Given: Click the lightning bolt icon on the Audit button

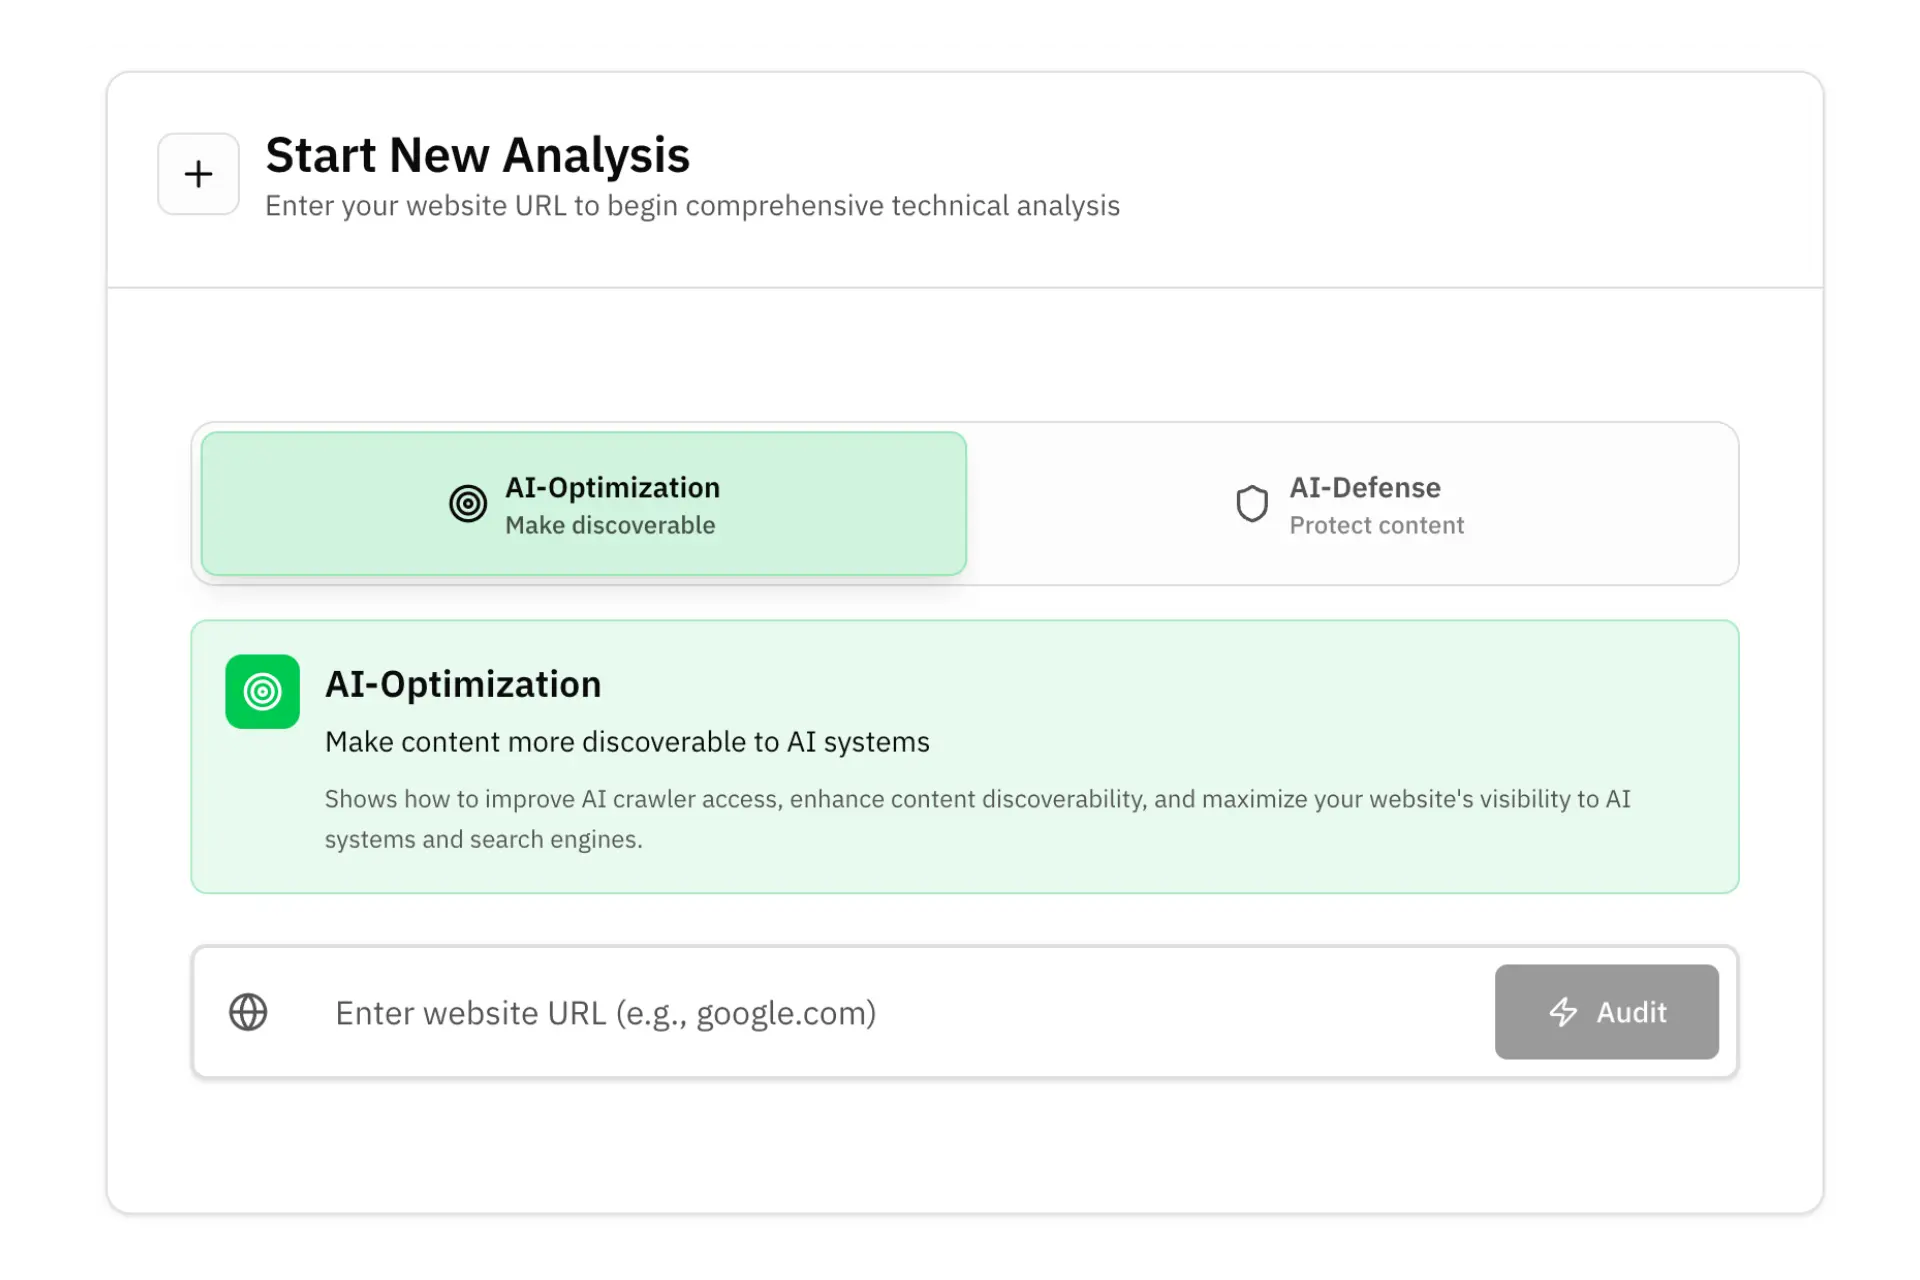Looking at the screenshot, I should [x=1564, y=1012].
